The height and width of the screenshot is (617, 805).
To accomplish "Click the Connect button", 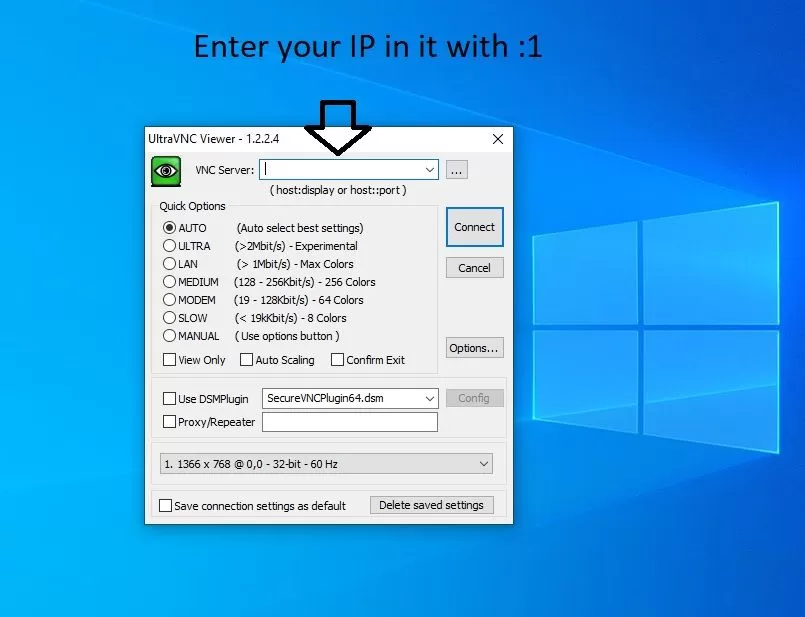I will [x=474, y=227].
